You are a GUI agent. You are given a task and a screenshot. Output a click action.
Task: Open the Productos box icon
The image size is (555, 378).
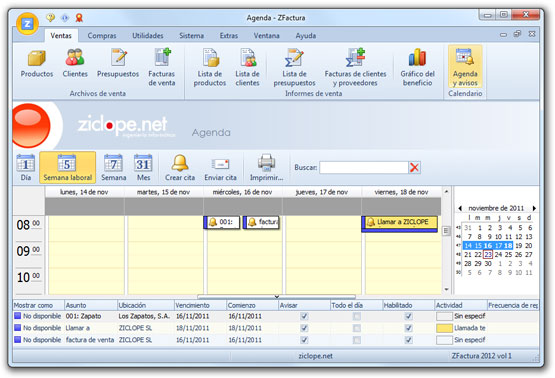[x=37, y=58]
